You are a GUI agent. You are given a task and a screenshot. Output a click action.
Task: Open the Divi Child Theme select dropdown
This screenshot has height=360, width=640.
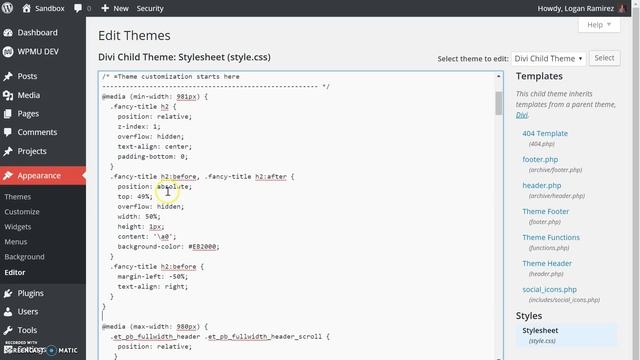pyautogui.click(x=549, y=58)
